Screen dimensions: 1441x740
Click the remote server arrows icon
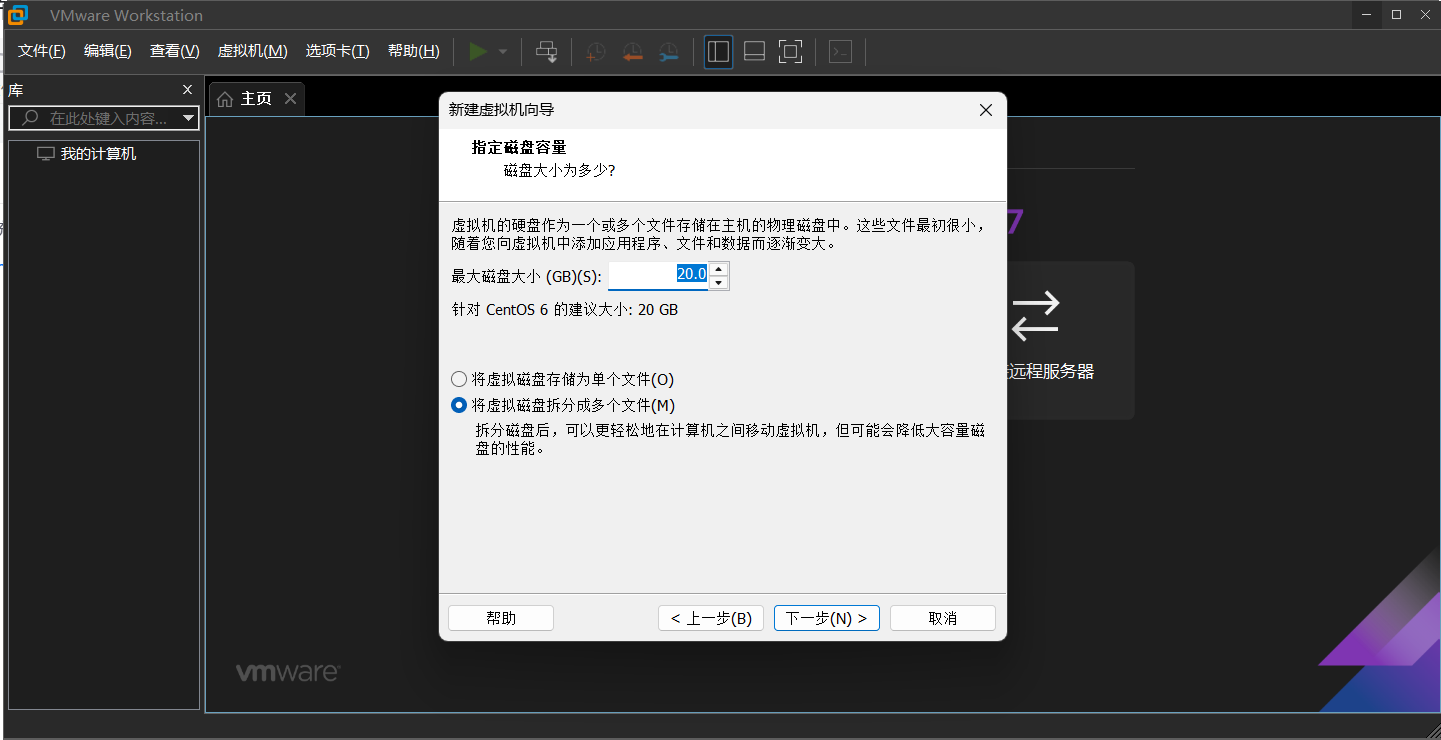(1034, 315)
